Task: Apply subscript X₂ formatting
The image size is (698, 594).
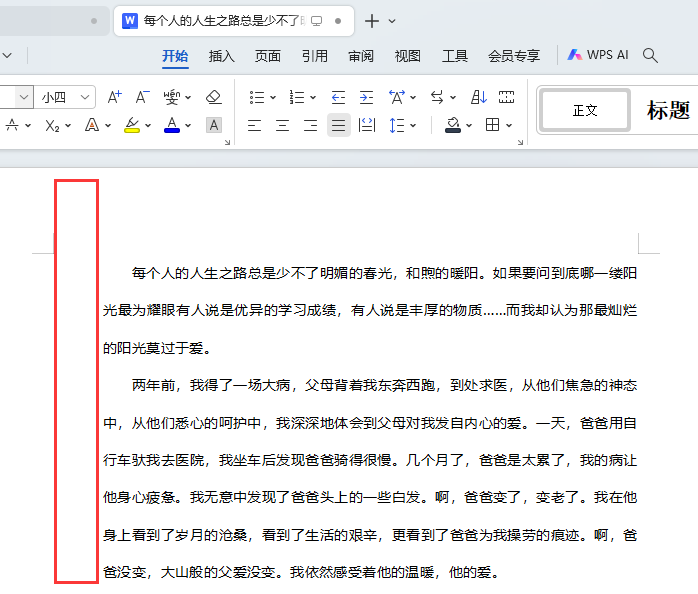Action: [x=52, y=126]
